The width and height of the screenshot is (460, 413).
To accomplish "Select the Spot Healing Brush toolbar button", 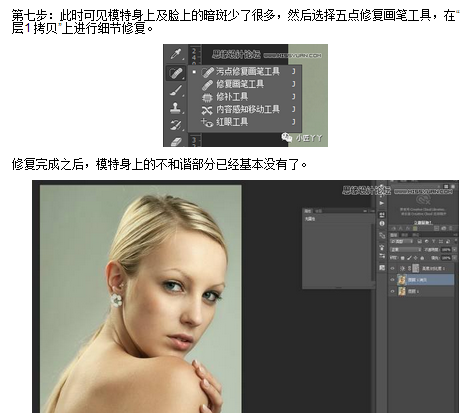I will (176, 72).
